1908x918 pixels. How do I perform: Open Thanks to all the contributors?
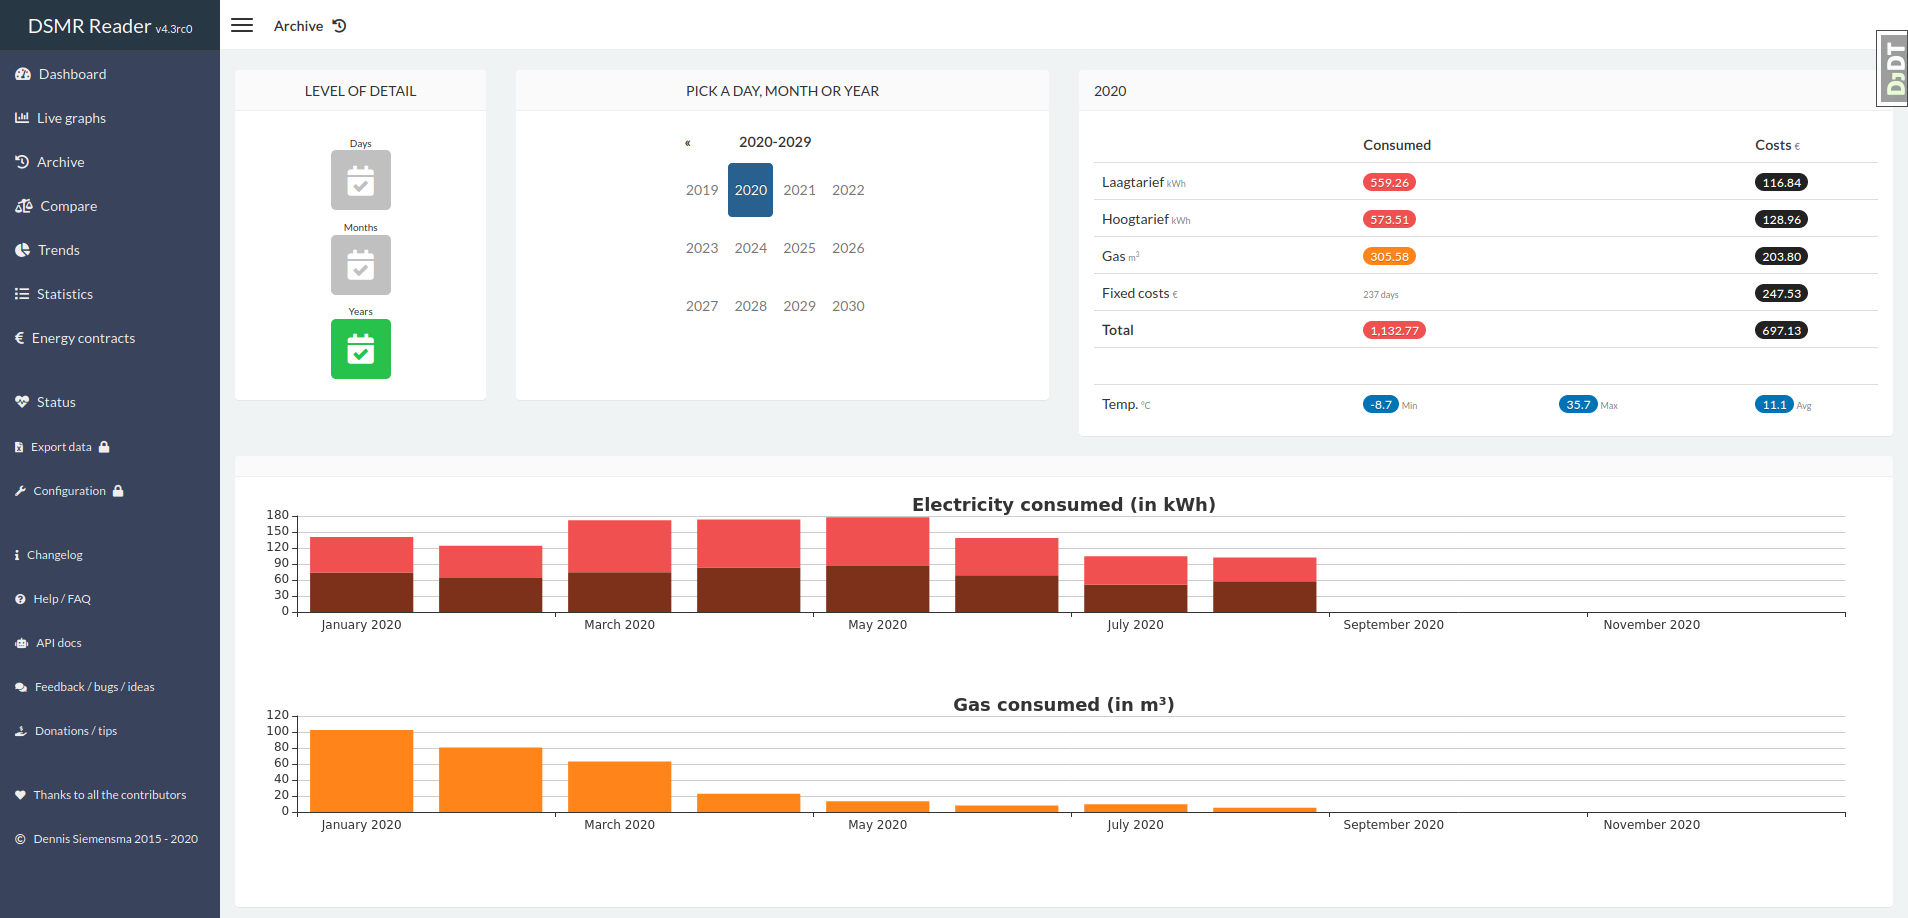pyautogui.click(x=110, y=795)
